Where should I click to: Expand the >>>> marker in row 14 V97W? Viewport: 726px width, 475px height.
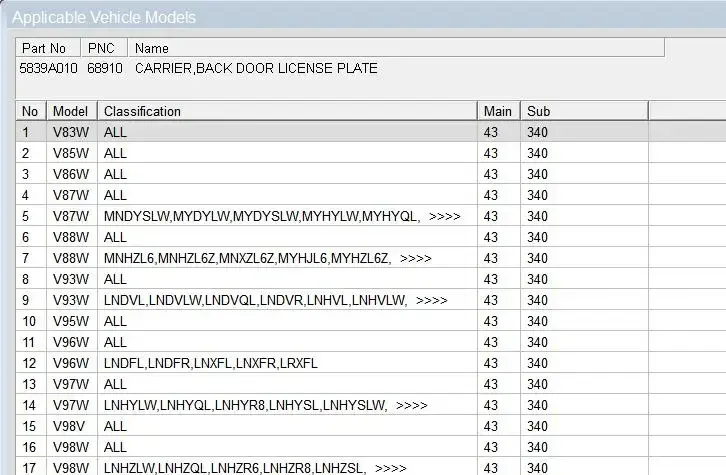point(411,405)
